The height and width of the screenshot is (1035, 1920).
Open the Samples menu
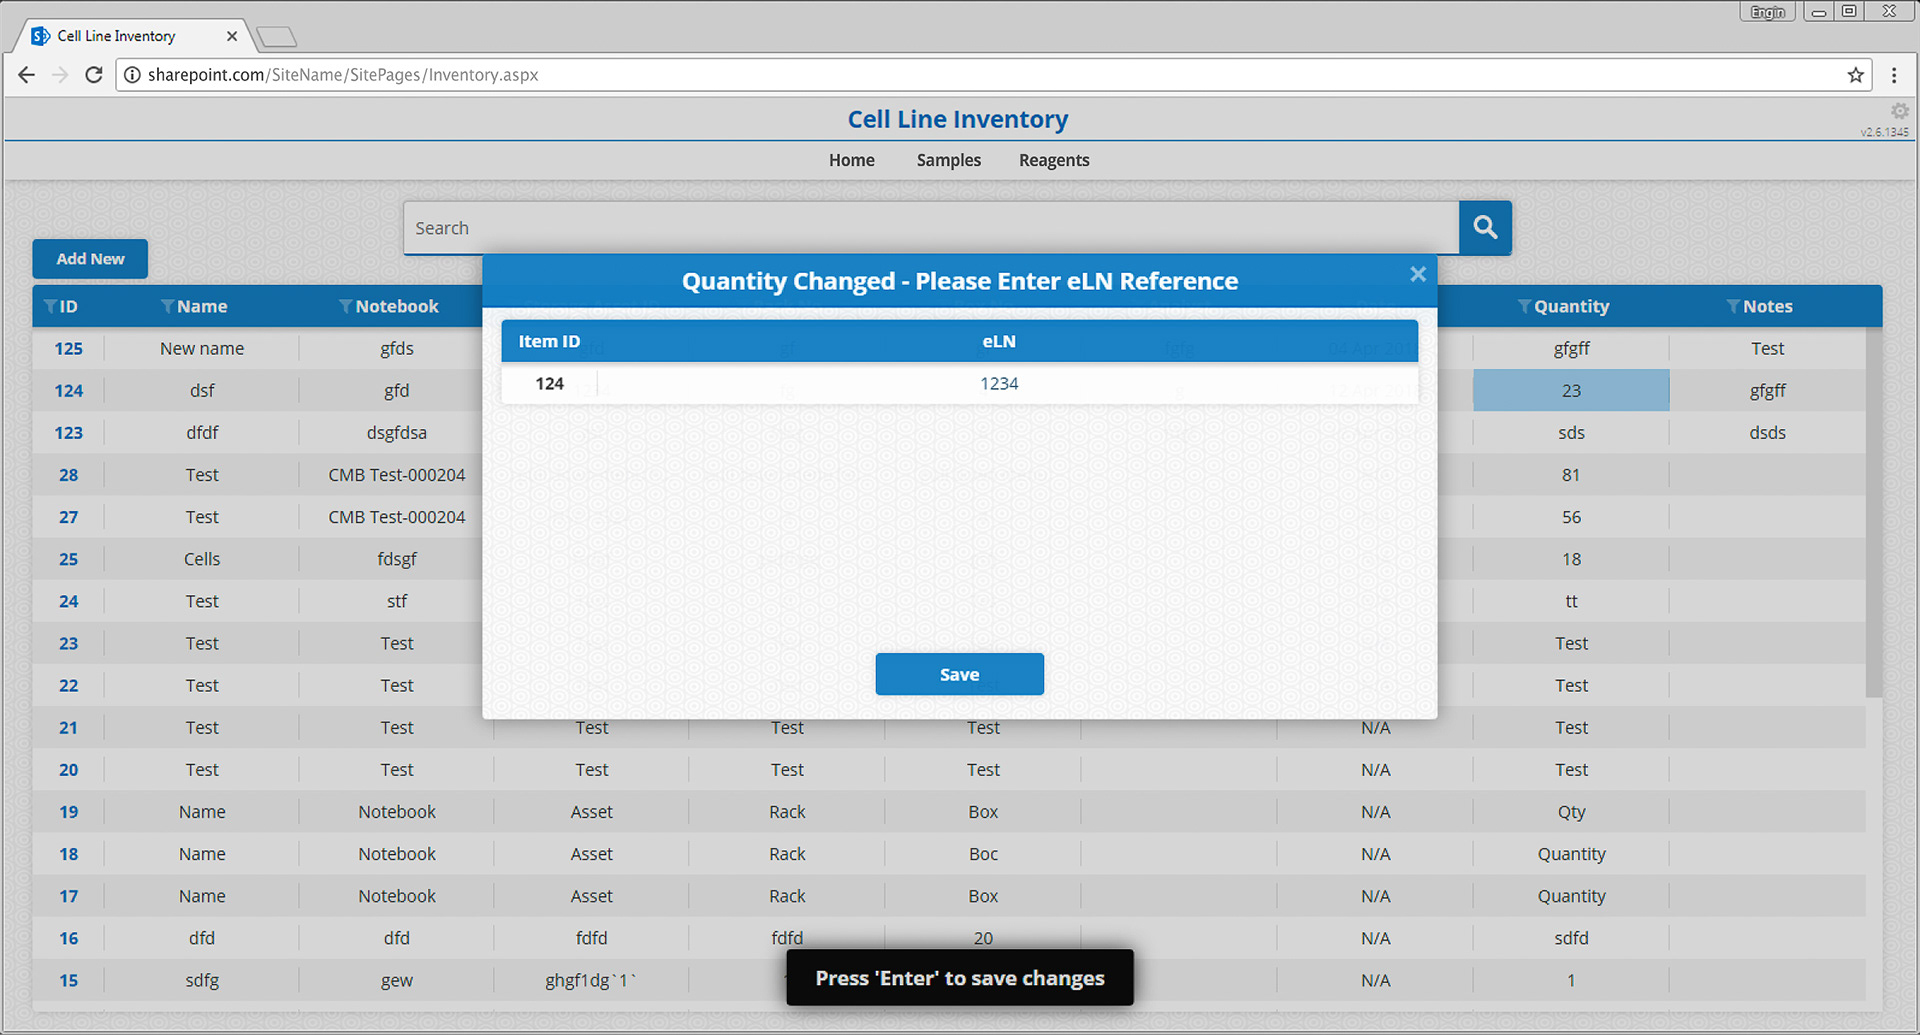coord(948,160)
